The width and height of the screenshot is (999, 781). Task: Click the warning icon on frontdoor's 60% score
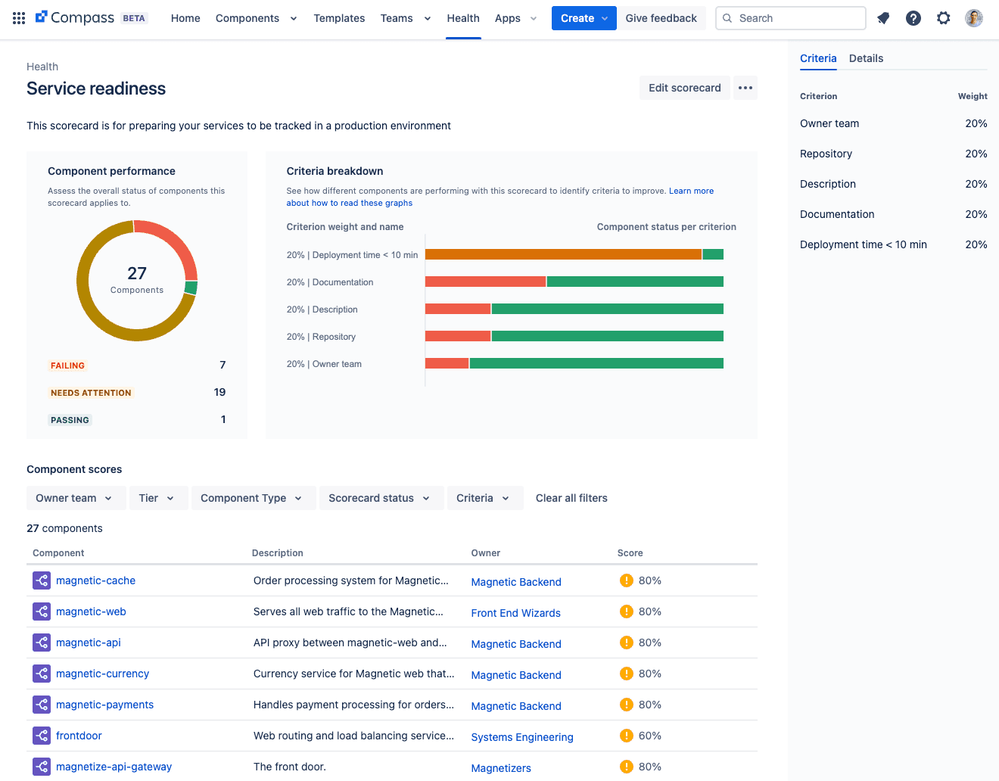(x=626, y=735)
